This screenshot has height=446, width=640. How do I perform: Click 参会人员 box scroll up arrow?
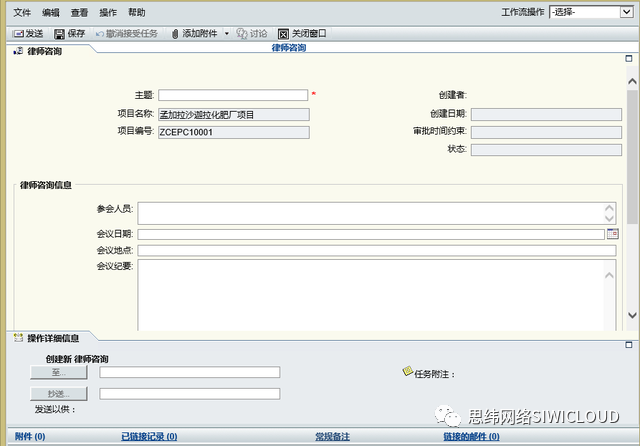pyautogui.click(x=609, y=208)
